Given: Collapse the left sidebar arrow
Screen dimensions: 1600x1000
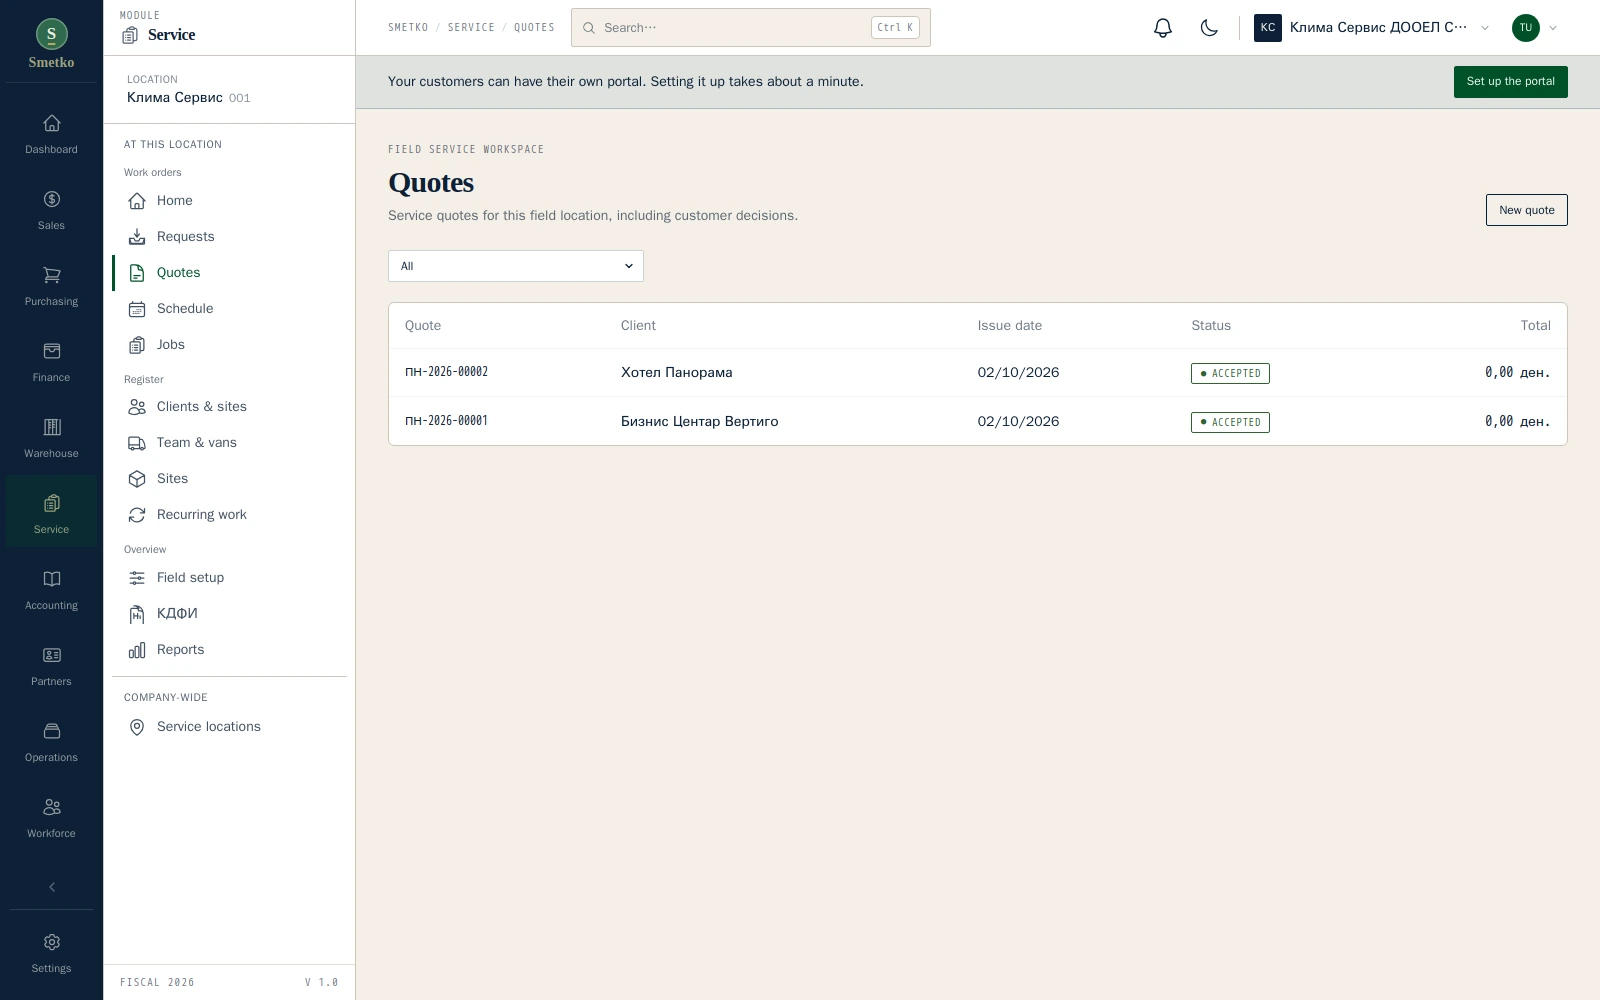Looking at the screenshot, I should click(x=52, y=887).
